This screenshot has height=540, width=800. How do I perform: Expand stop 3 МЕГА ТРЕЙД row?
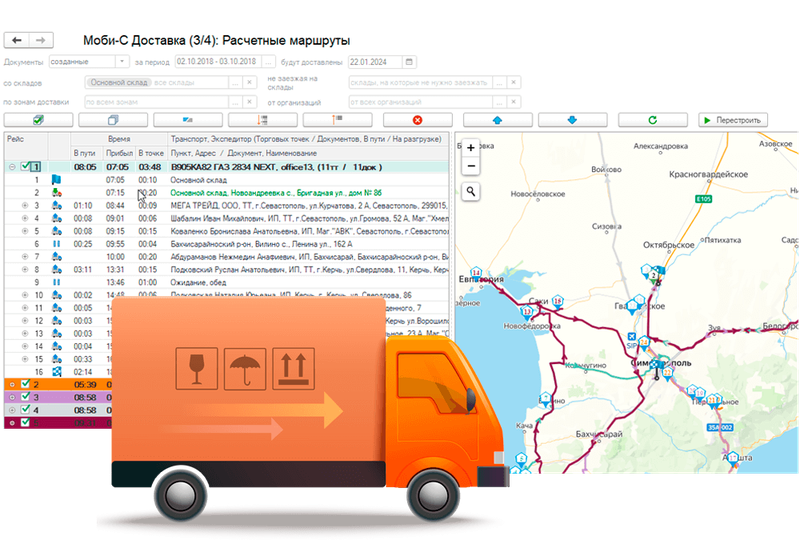tap(24, 205)
